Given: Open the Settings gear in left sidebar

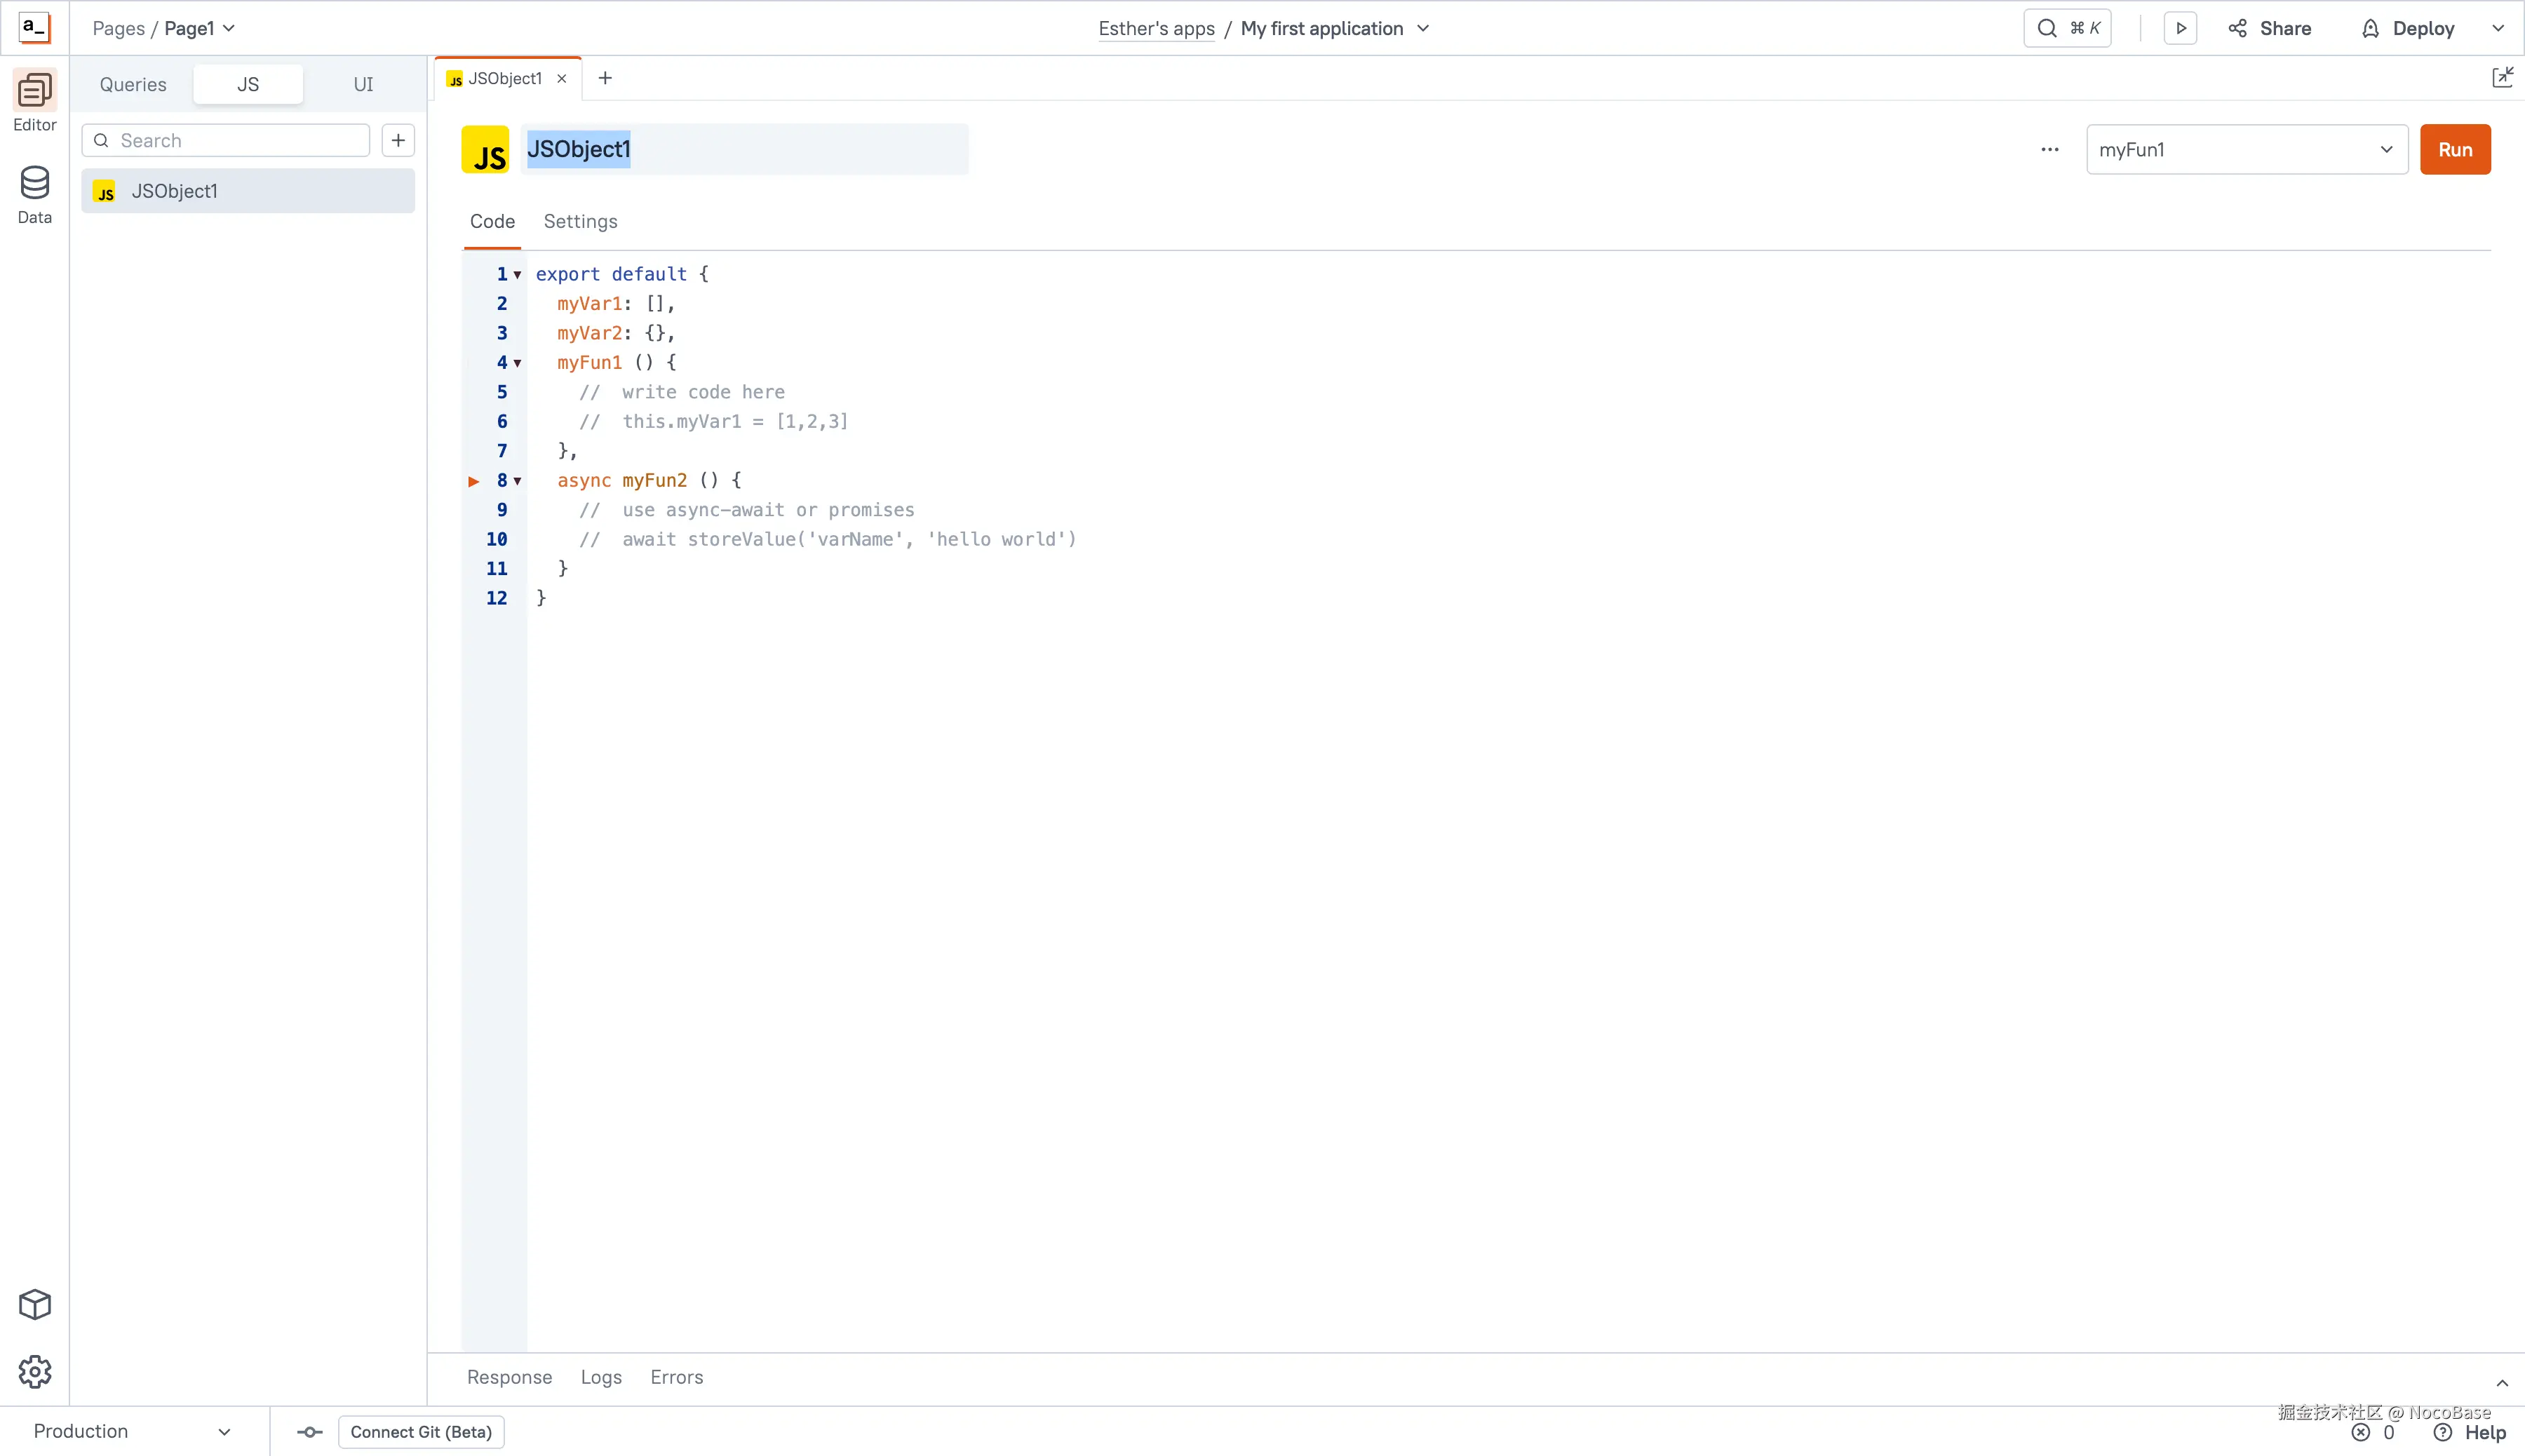Looking at the screenshot, I should tap(34, 1372).
